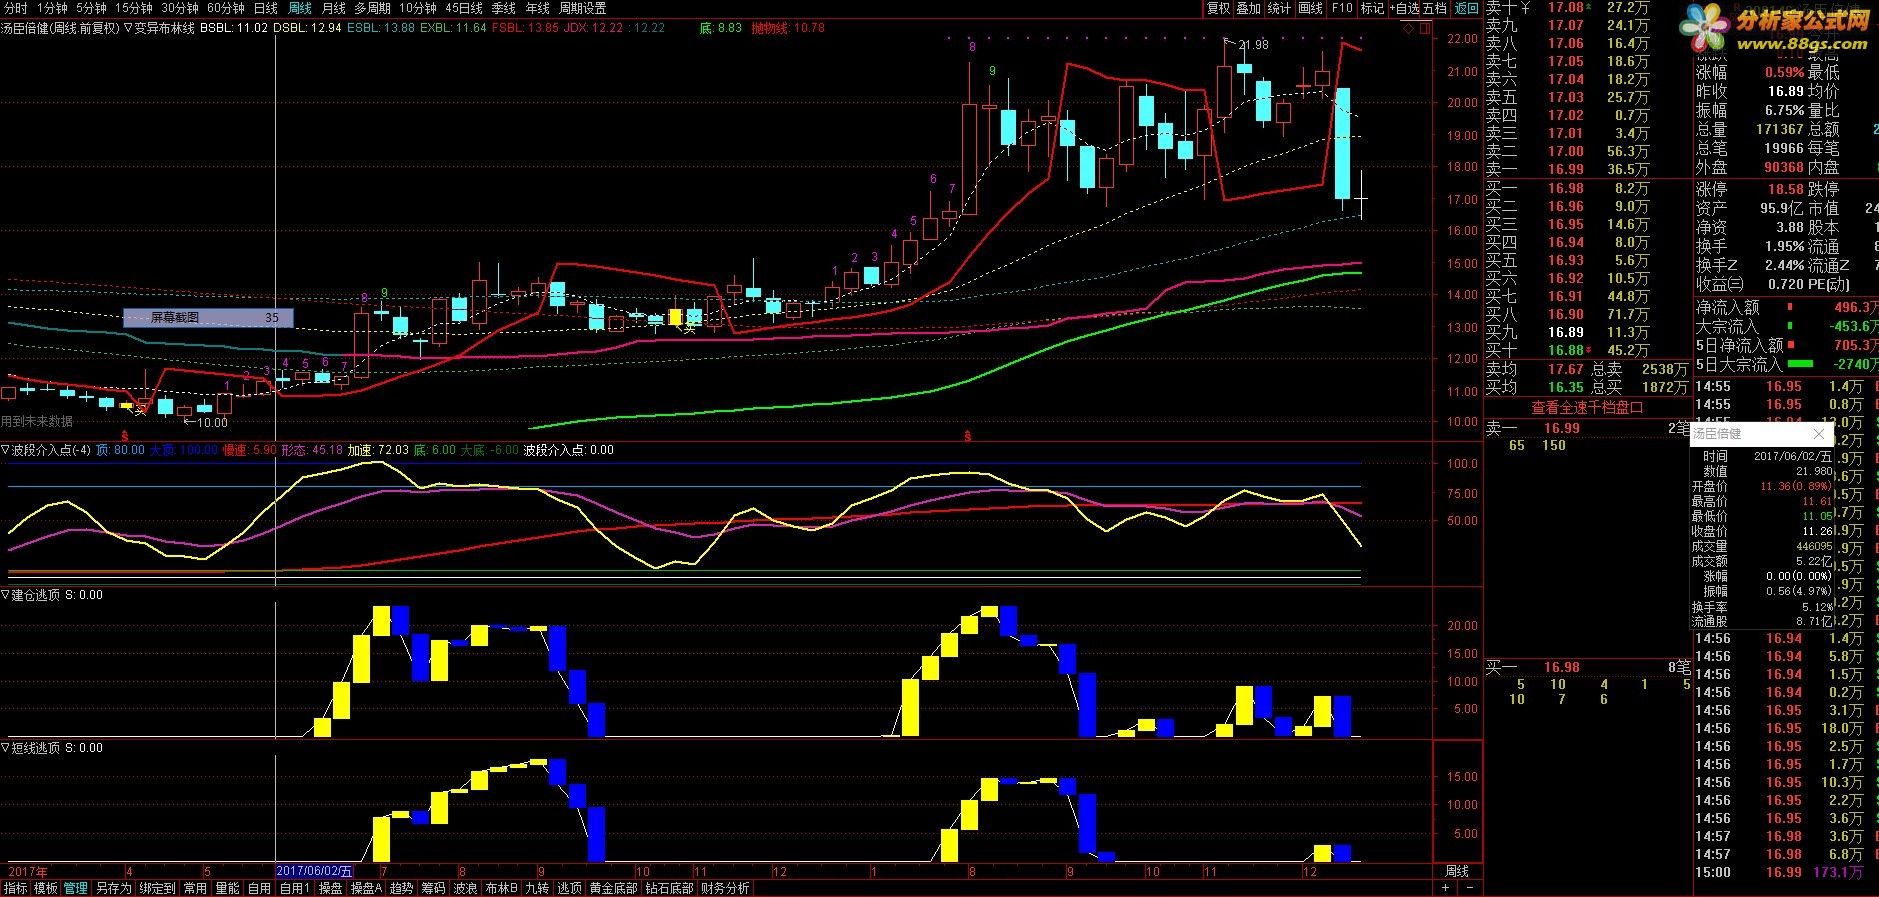The image size is (1879, 897).
Task: Click the 指标 tab in bottom bar
Action: (x=15, y=888)
